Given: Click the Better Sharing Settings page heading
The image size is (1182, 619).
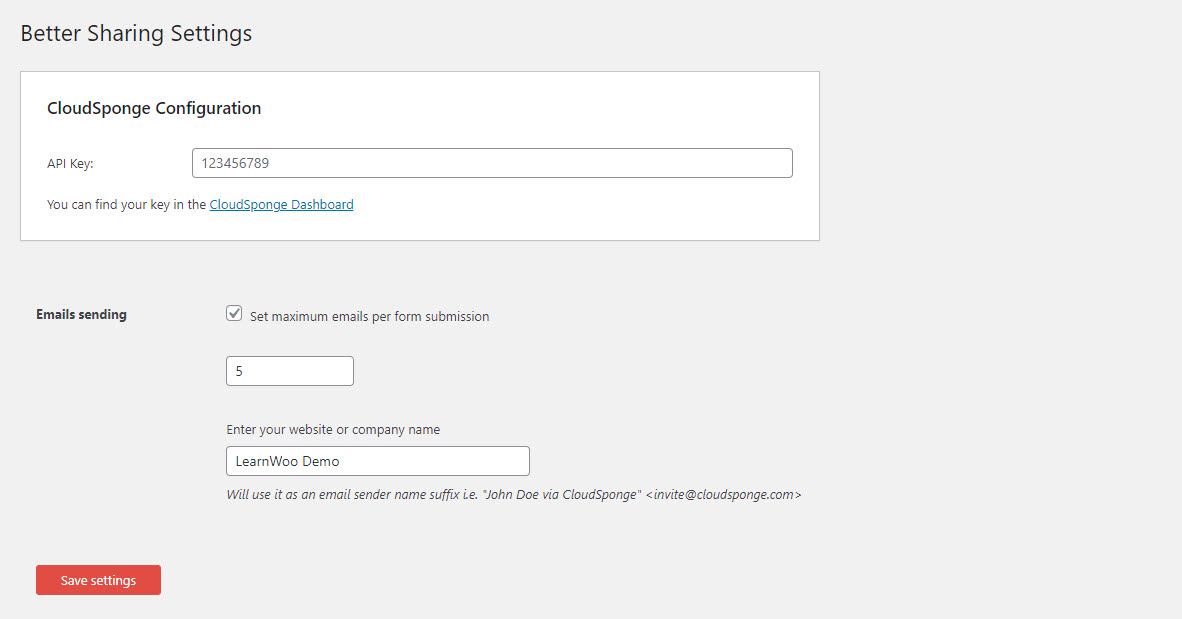Looking at the screenshot, I should 136,33.
